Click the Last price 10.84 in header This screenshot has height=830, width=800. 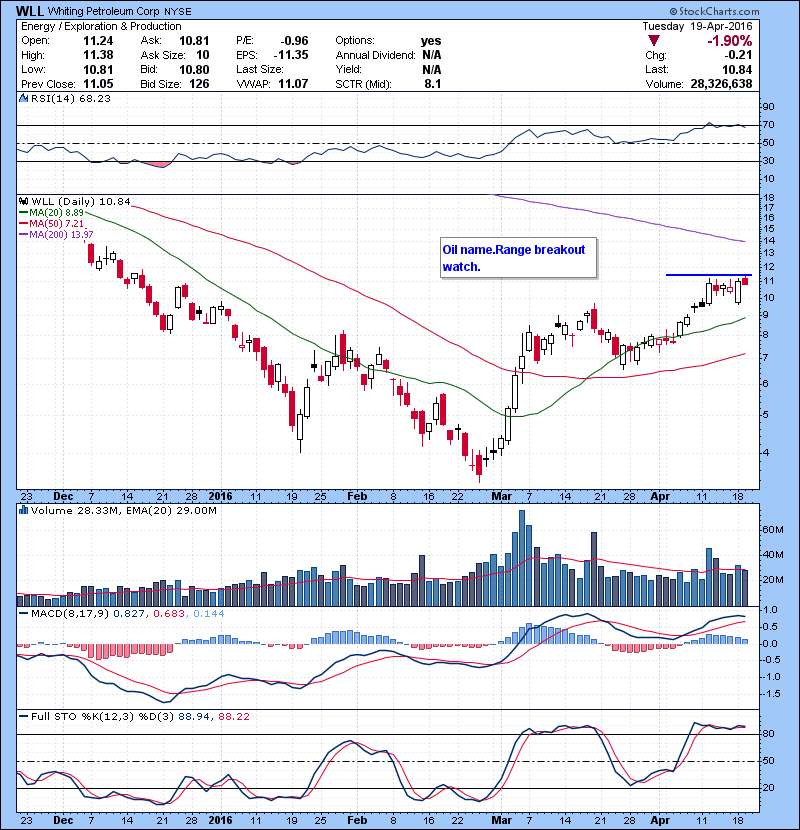pyautogui.click(x=738, y=69)
